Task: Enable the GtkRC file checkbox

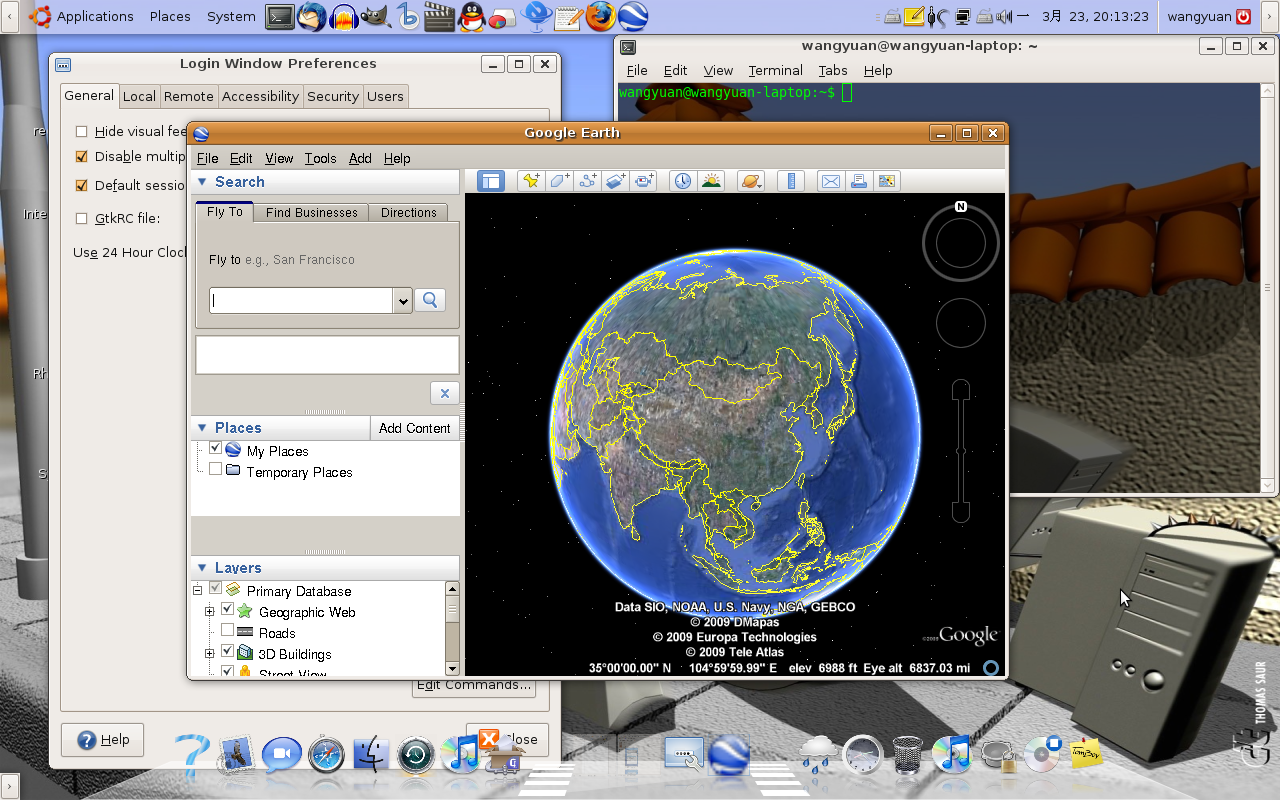Action: [82, 218]
